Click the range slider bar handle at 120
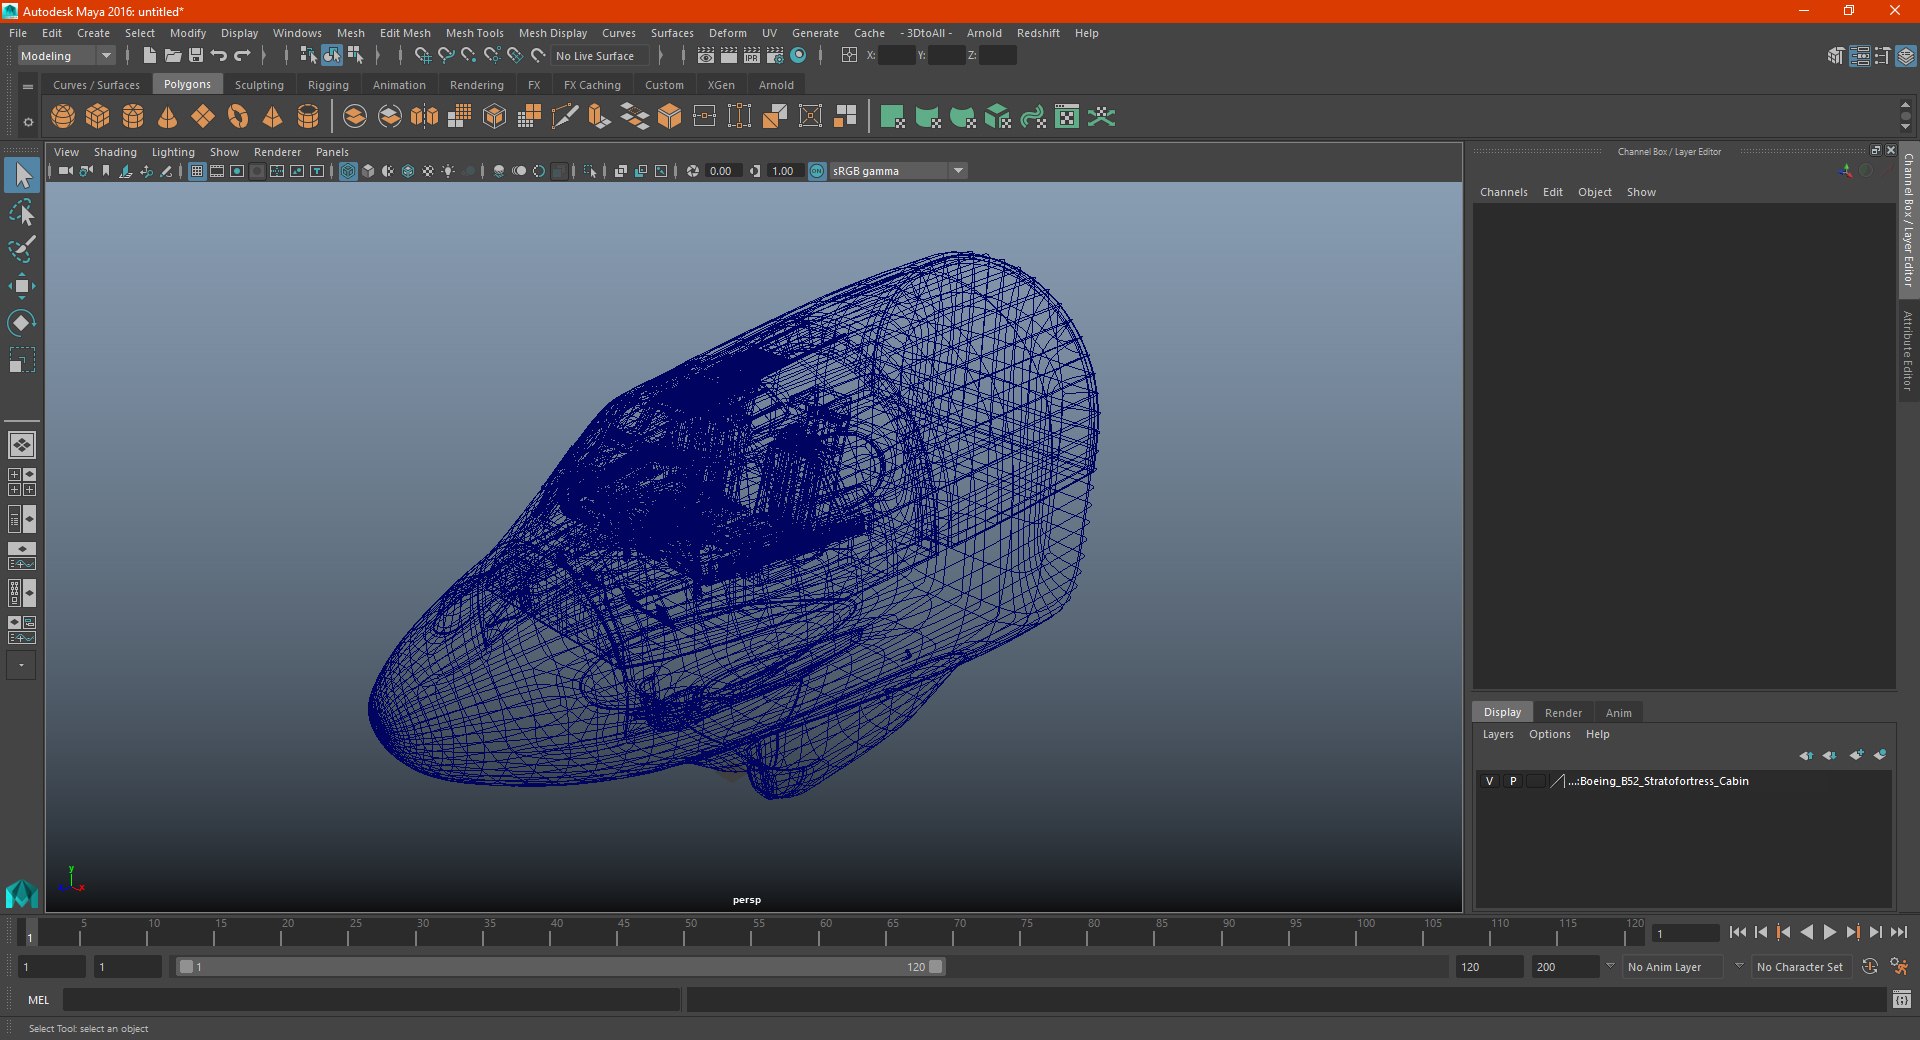The image size is (1920, 1040). [936, 967]
